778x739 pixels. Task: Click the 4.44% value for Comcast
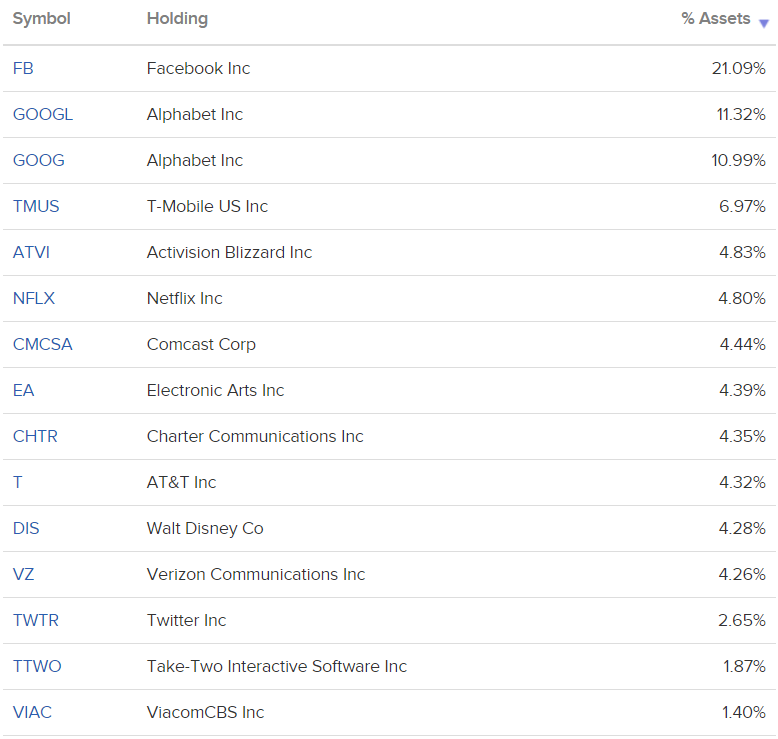pyautogui.click(x=743, y=344)
